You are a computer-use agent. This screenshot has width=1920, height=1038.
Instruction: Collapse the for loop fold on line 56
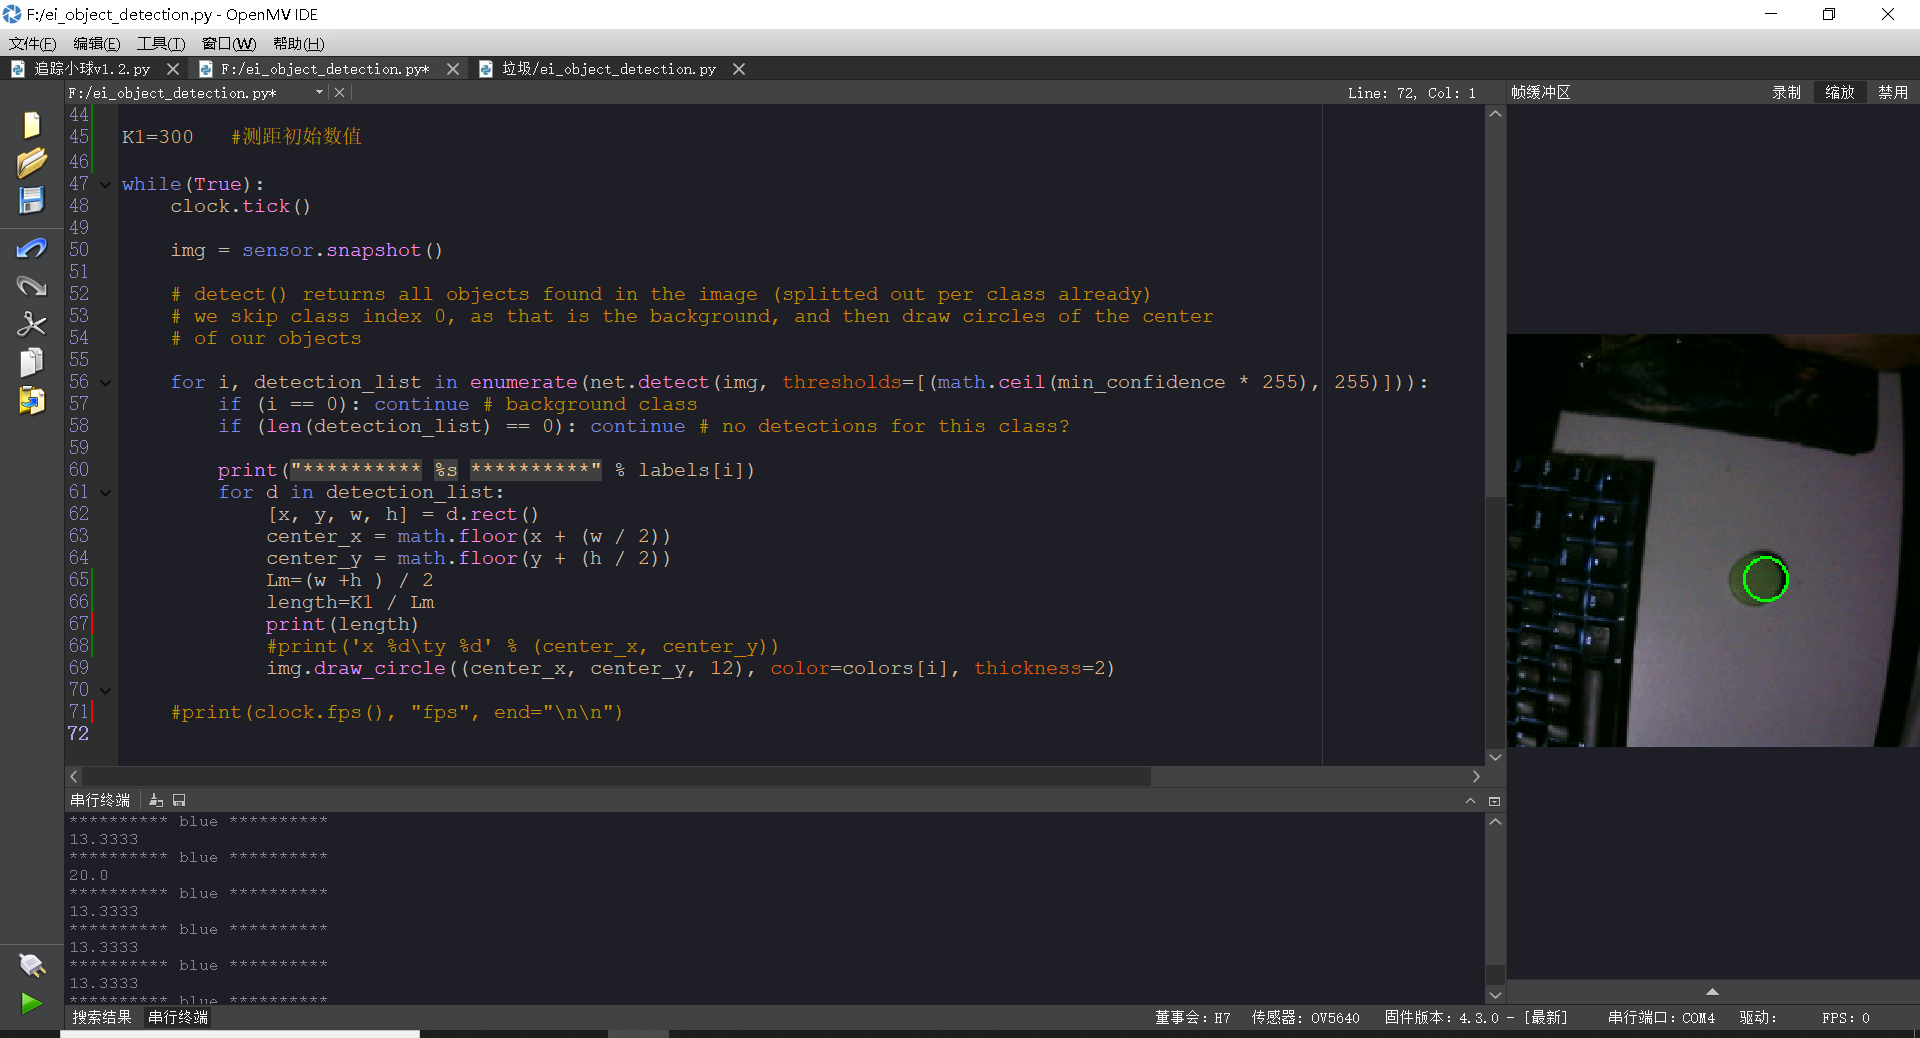click(105, 382)
